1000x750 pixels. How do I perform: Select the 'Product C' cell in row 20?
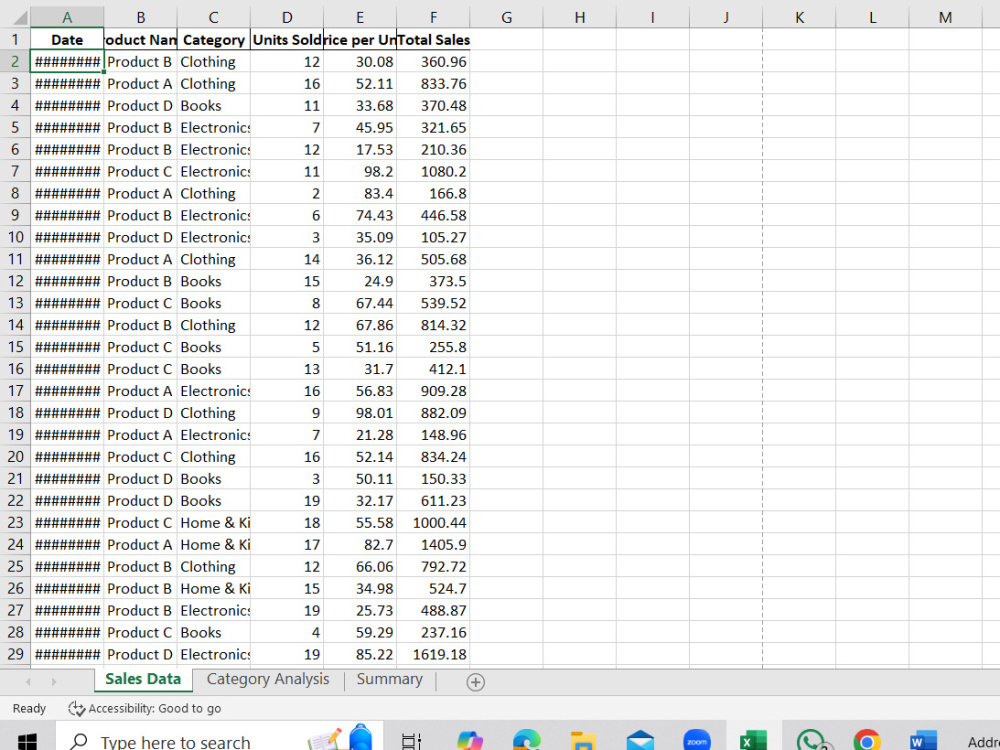(x=140, y=457)
